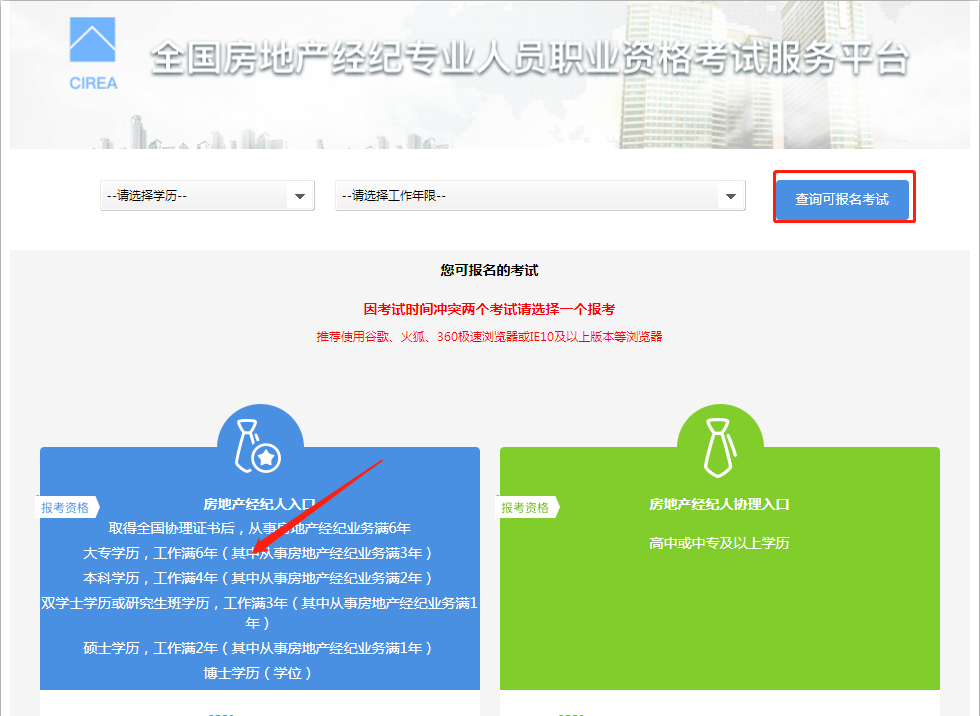Click the 您可报名的考试 heading
Viewport: 980px width, 716px height.
point(489,270)
